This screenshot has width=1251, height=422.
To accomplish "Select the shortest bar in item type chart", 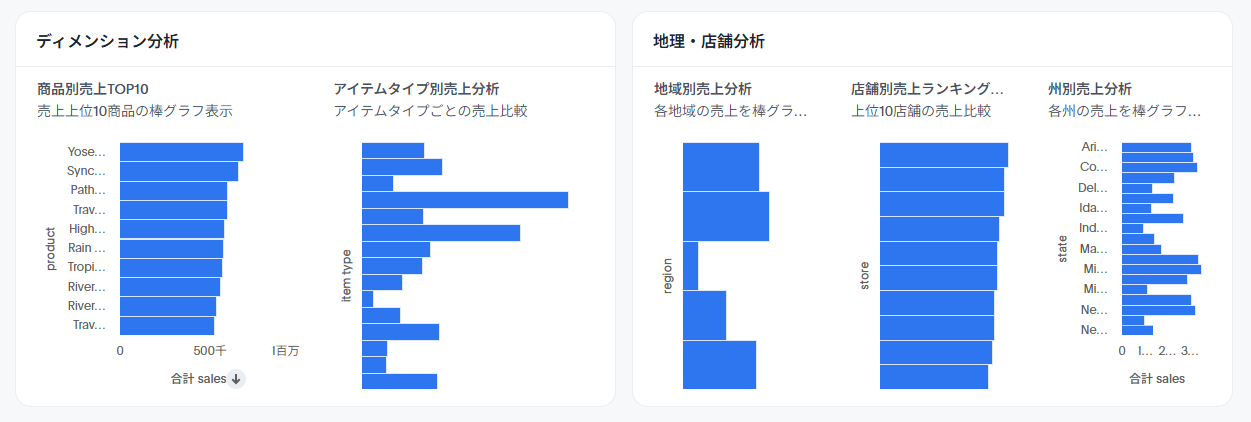I will 367,299.
